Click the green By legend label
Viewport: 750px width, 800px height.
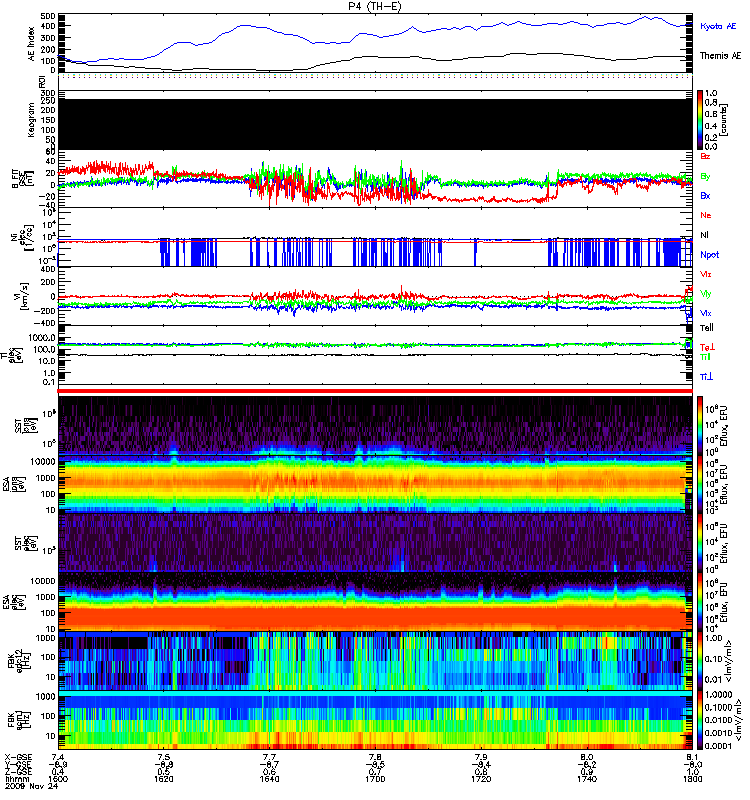pos(705,176)
